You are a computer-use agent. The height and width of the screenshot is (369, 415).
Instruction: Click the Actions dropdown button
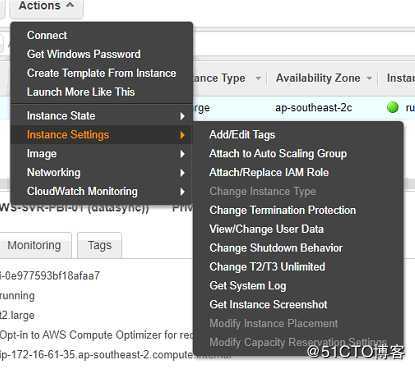46,7
